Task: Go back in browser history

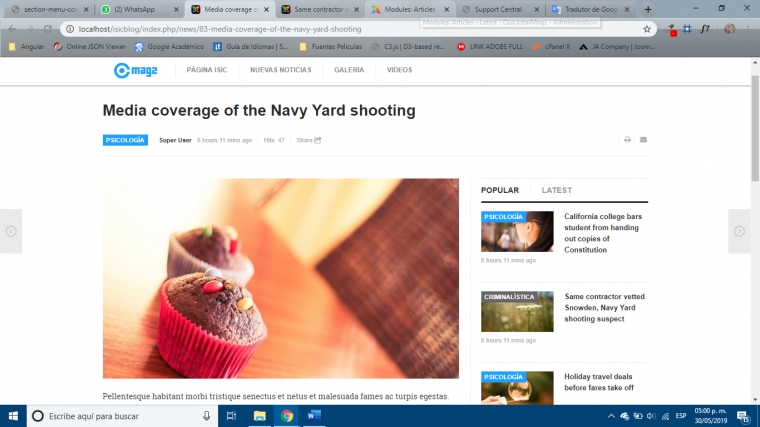Action: coord(12,29)
